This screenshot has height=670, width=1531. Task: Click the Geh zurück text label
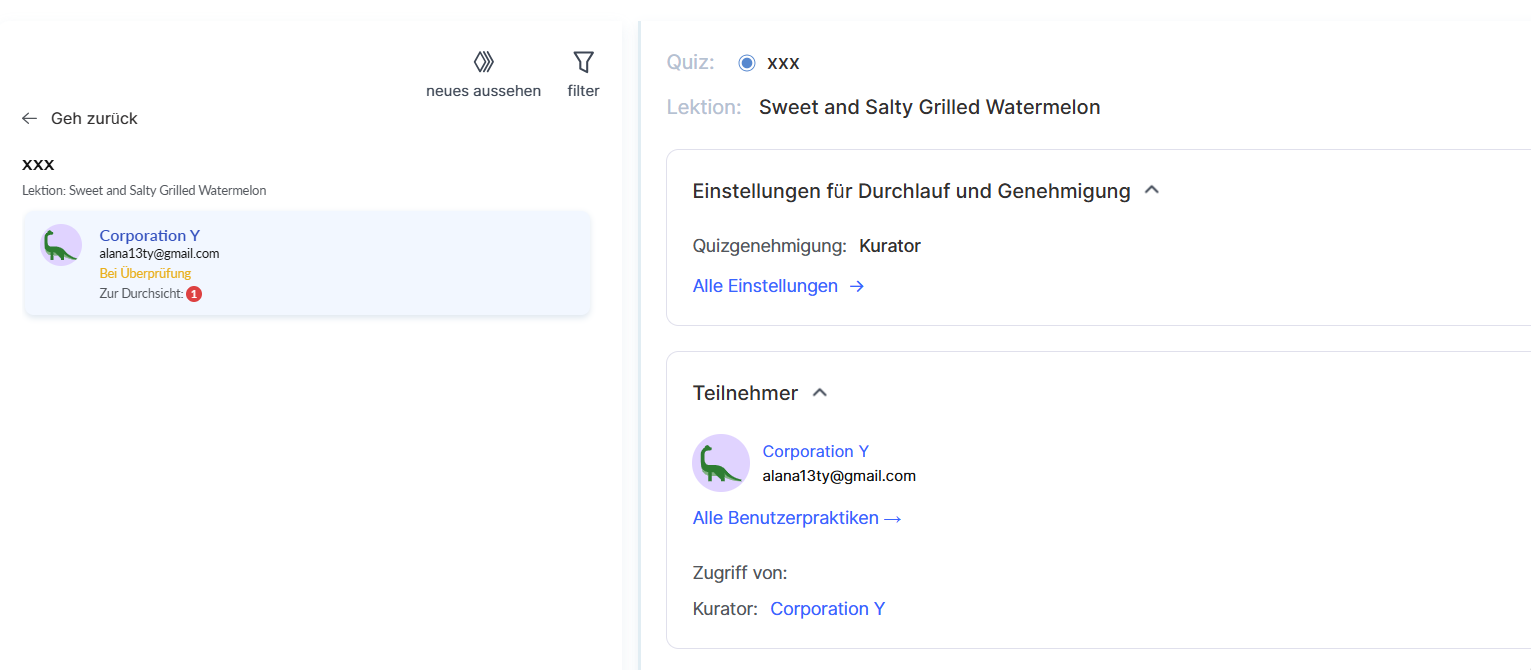[94, 118]
